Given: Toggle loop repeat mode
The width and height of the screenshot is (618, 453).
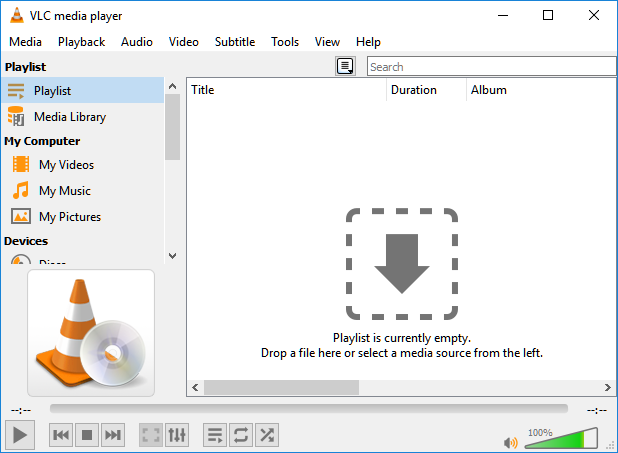Looking at the screenshot, I should point(241,435).
